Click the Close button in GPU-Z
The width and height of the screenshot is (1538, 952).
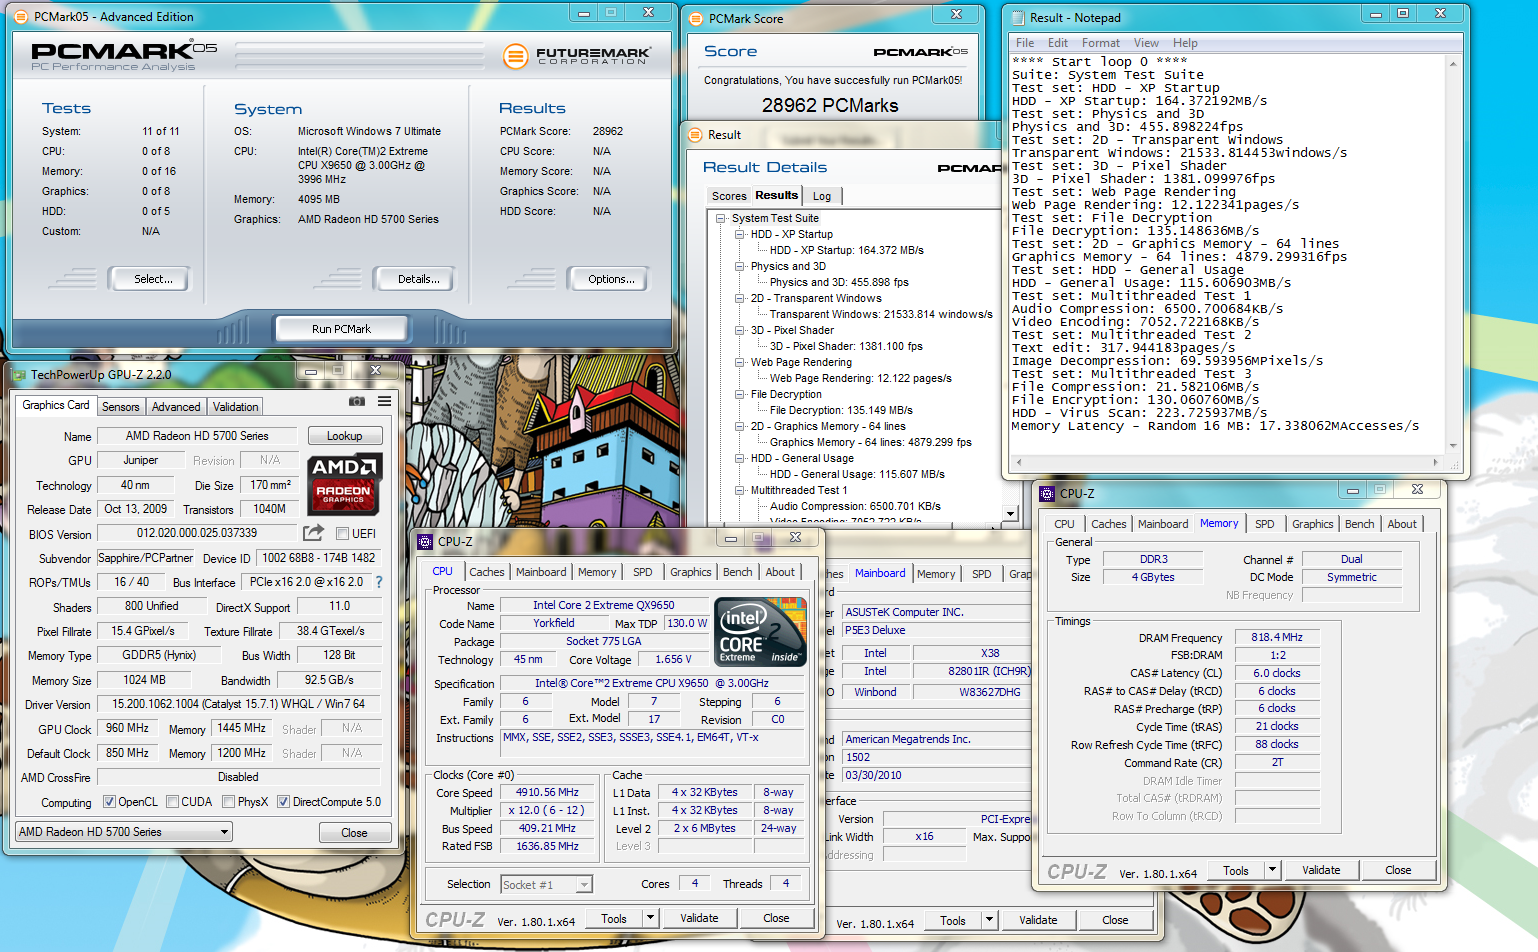coord(354,832)
